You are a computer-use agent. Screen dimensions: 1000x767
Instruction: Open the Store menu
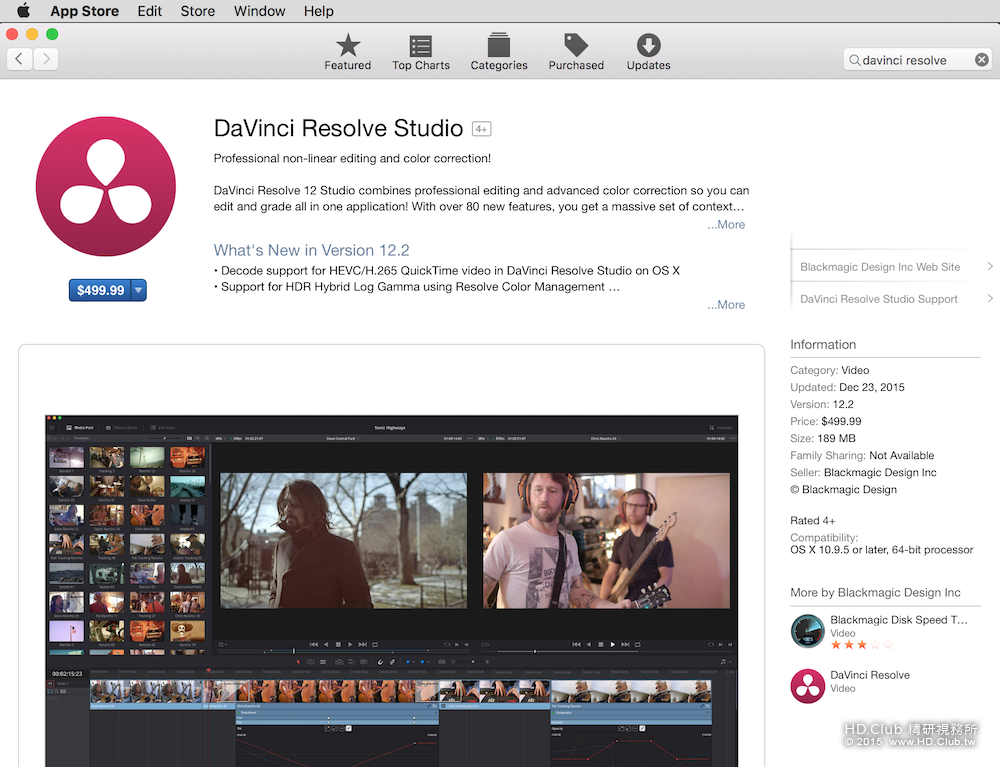coord(198,11)
